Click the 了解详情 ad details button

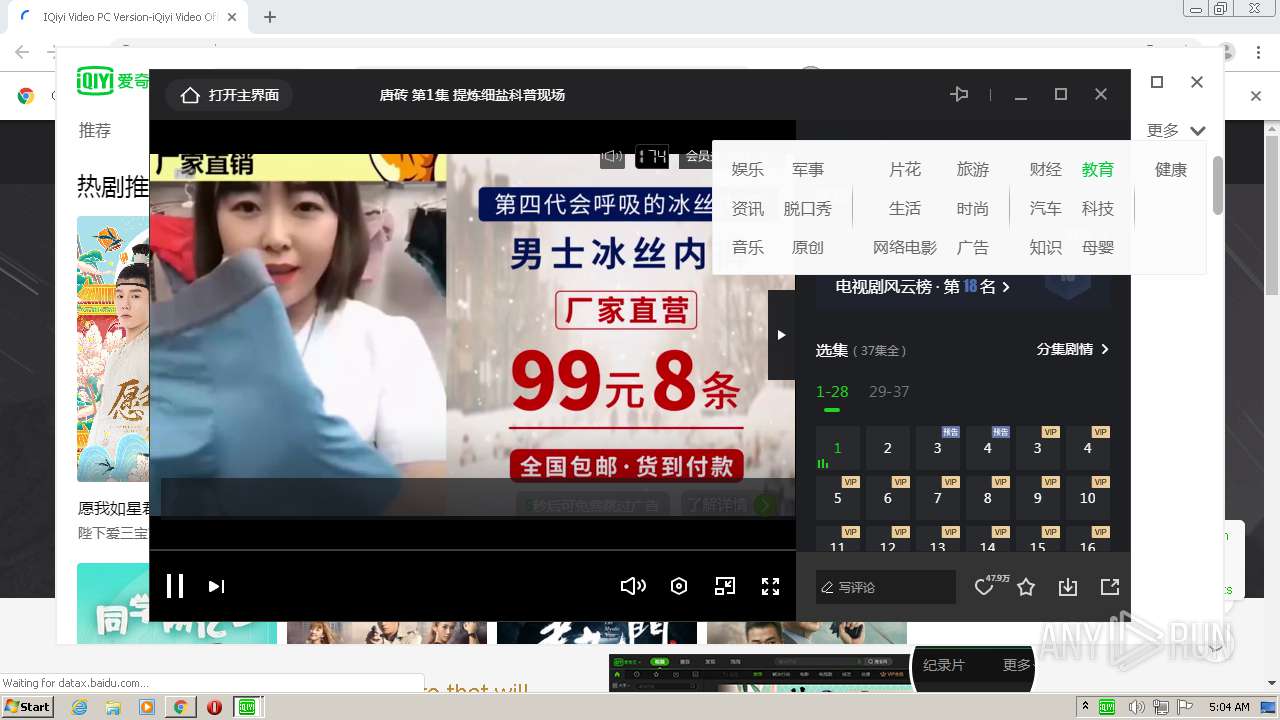(730, 505)
